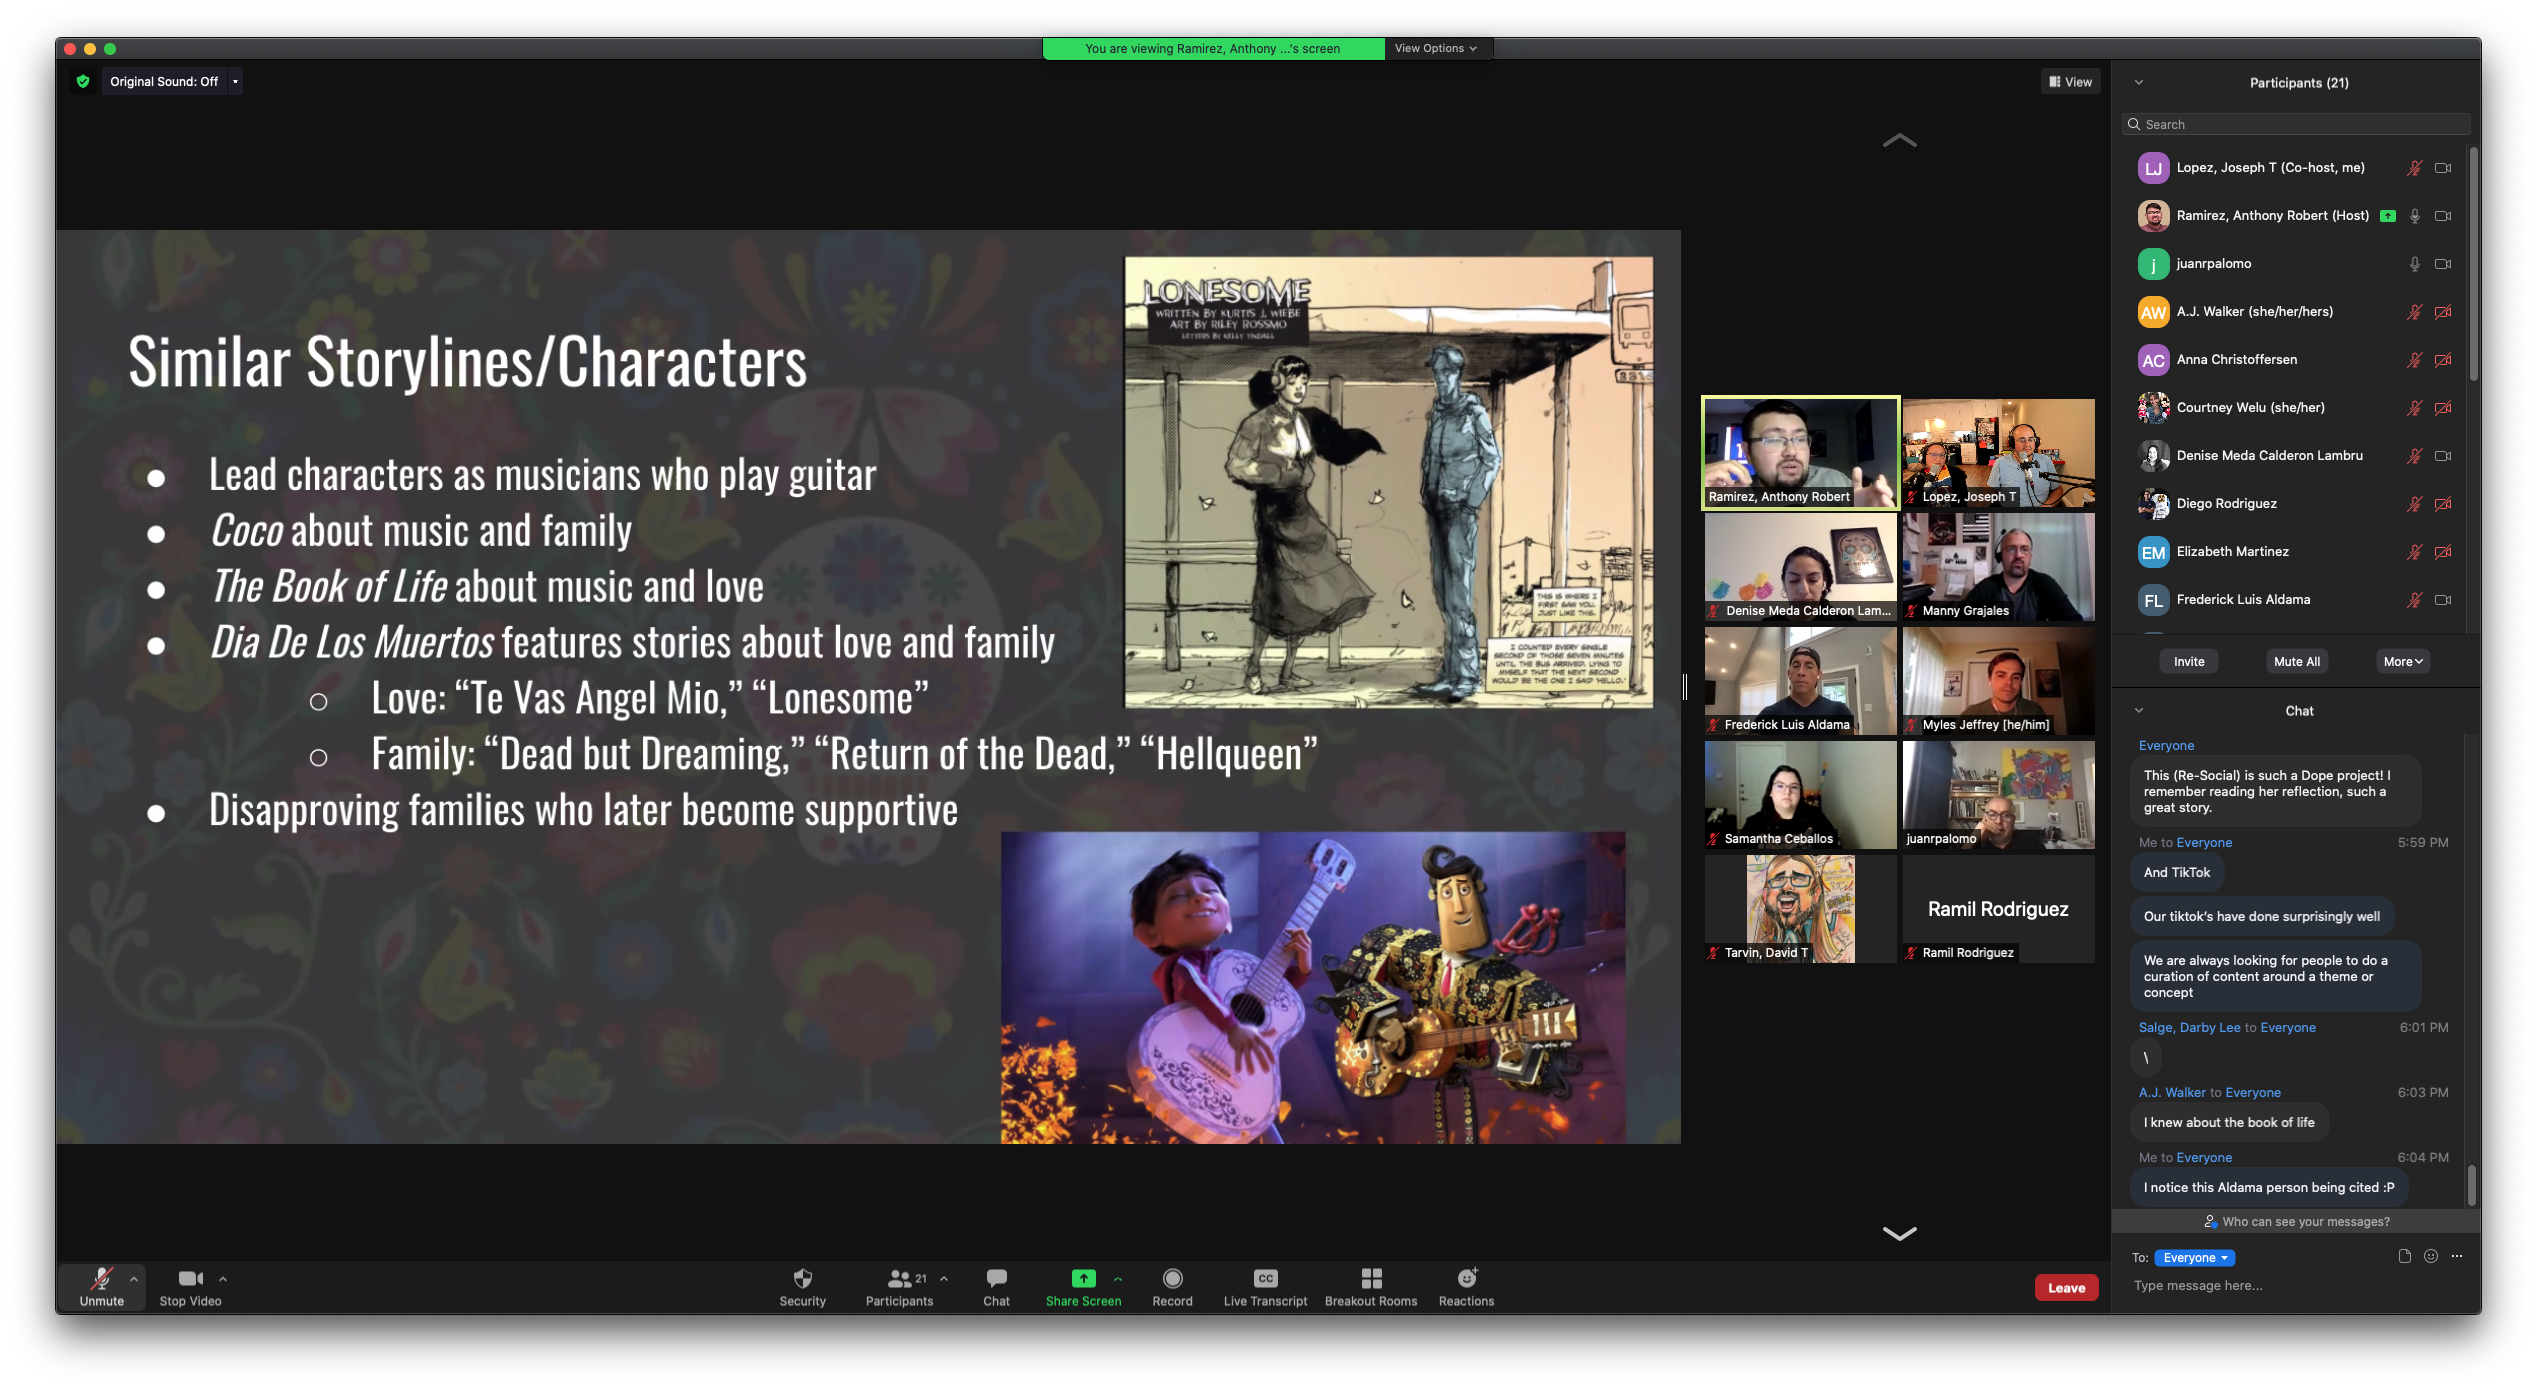This screenshot has height=1388, width=2537.
Task: Open Participants list from toolbar
Action: [899, 1286]
